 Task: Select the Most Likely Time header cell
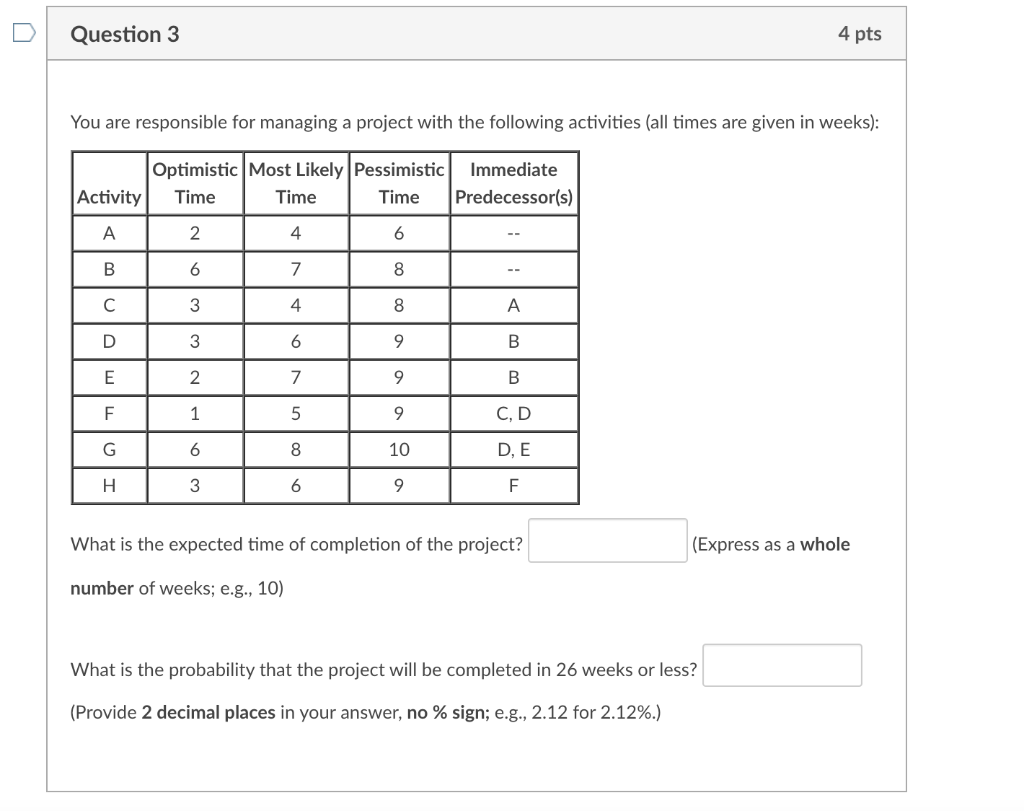tap(296, 183)
